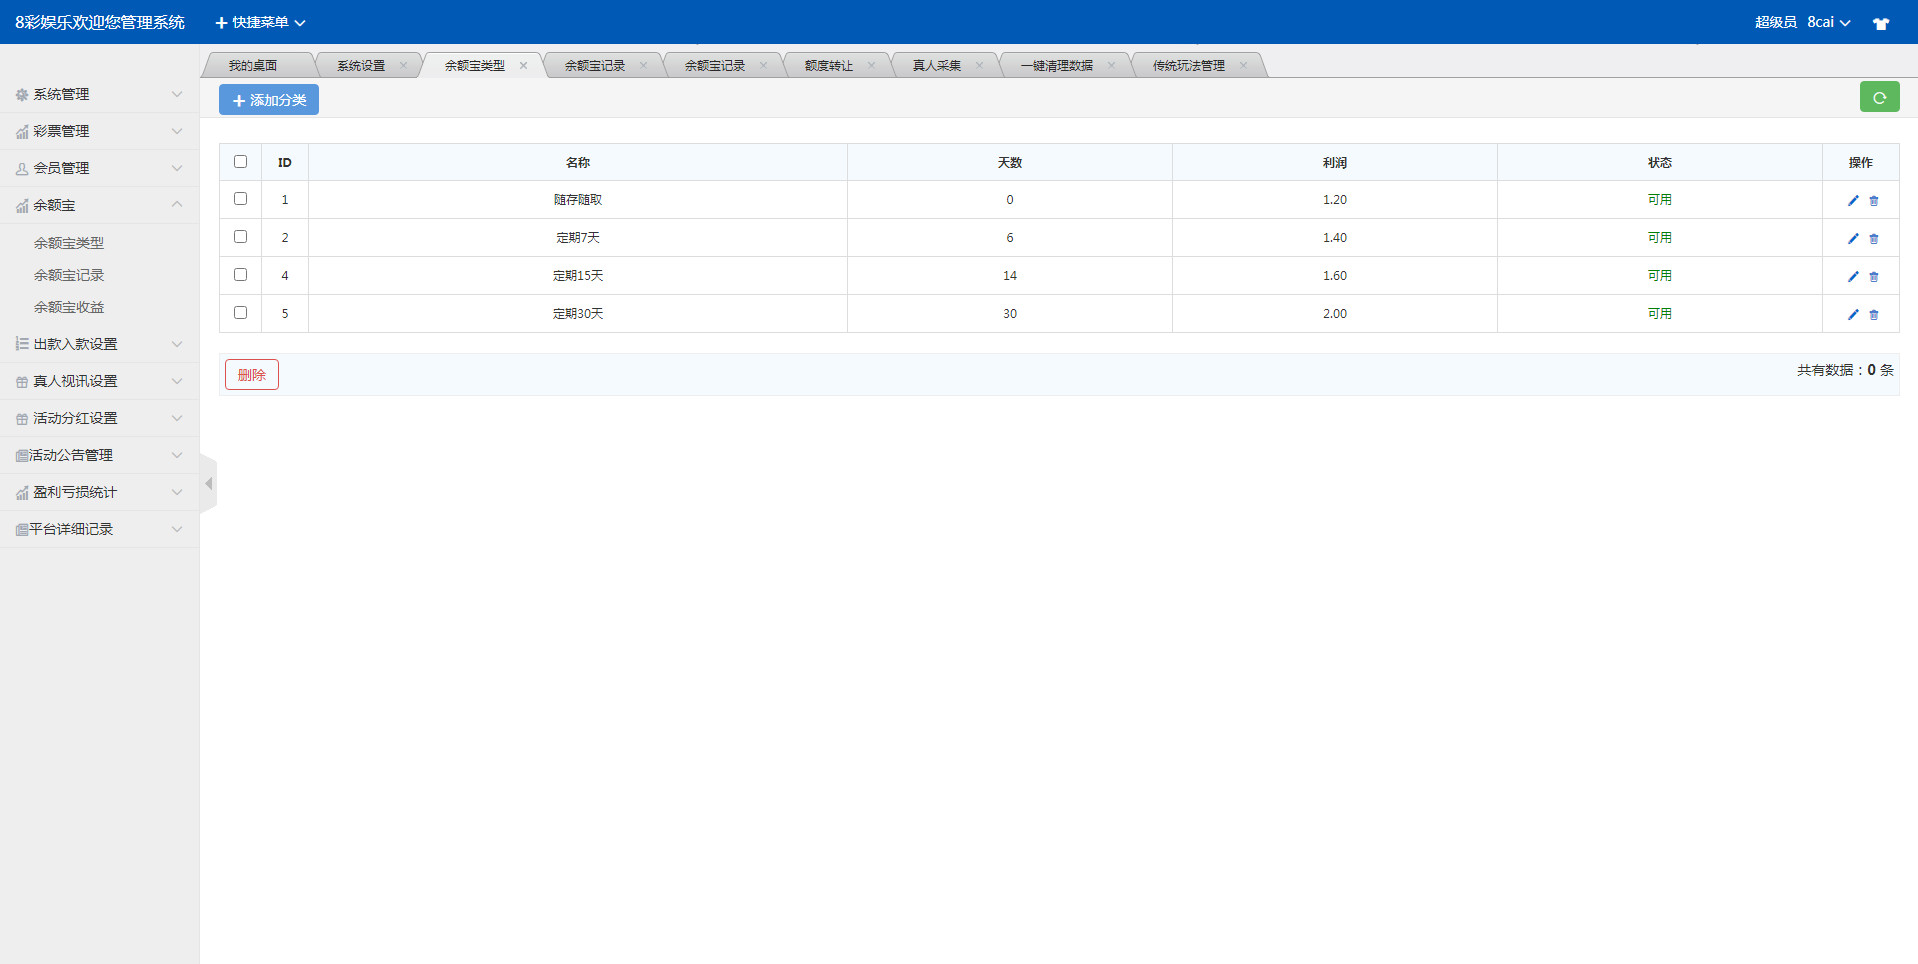
Task: Collapse sidebar using the left arrow handle
Action: (x=208, y=484)
